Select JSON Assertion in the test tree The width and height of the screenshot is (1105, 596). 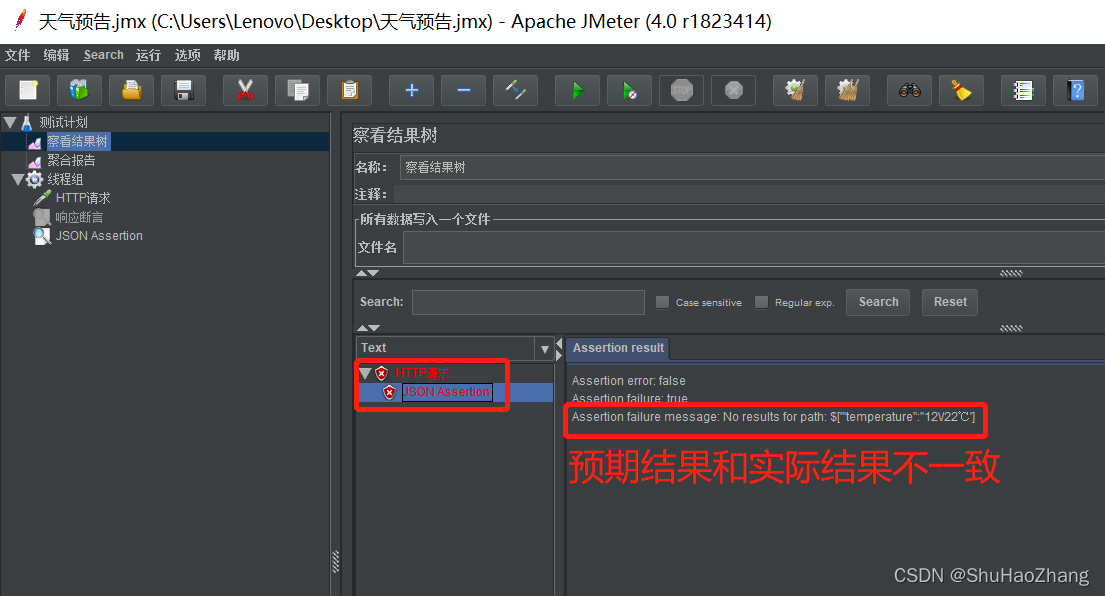point(99,236)
